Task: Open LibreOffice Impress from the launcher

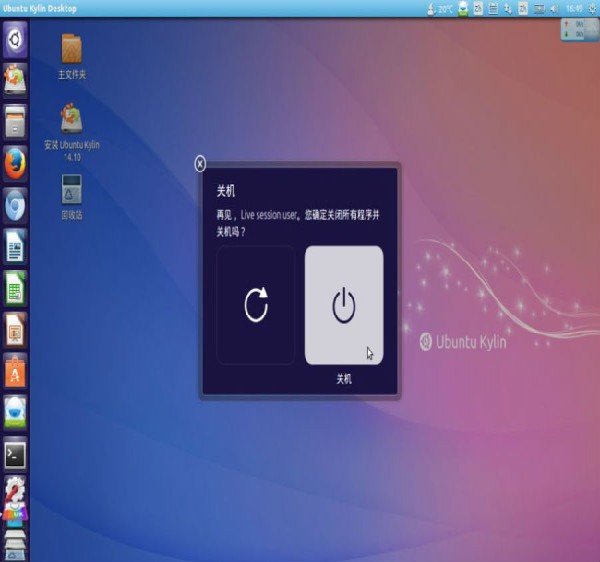Action: pyautogui.click(x=15, y=328)
